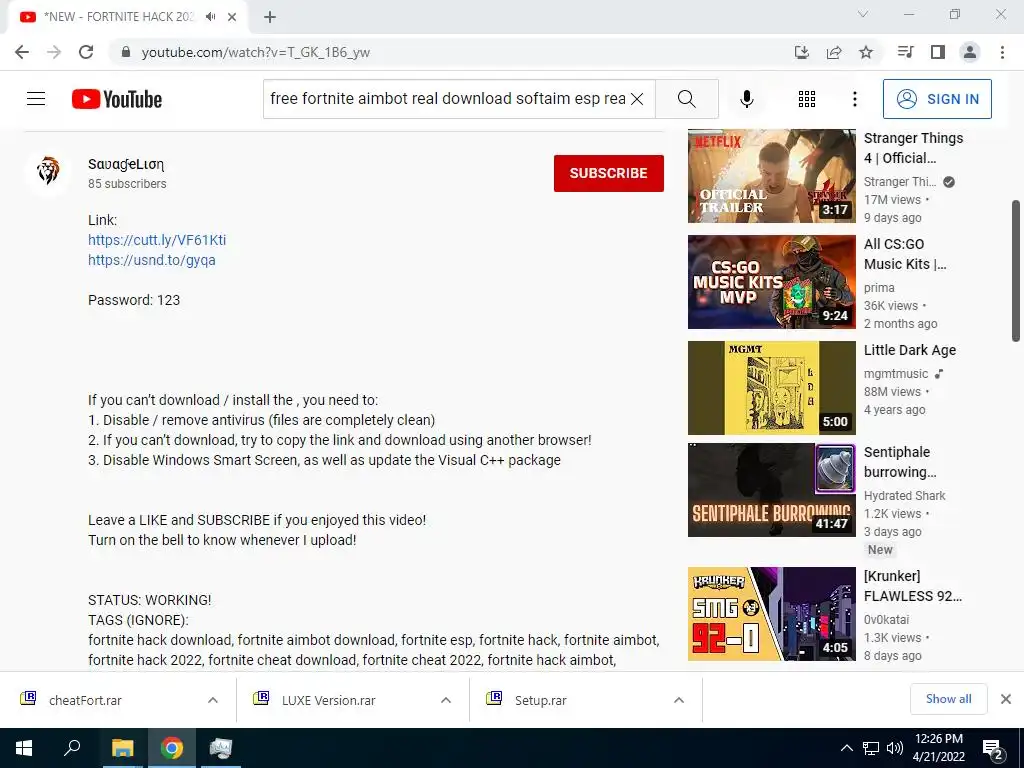This screenshot has width=1024, height=768.
Task: Click the SIGN IN button
Action: pyautogui.click(x=937, y=99)
